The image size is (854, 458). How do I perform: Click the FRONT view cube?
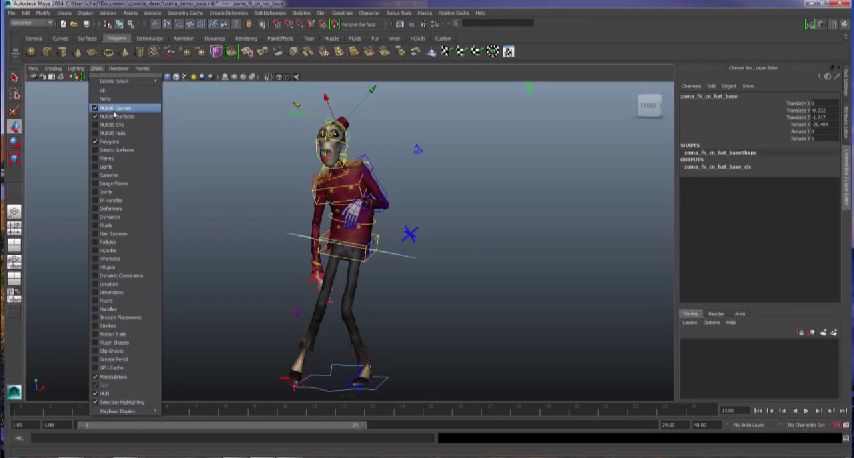coord(649,105)
